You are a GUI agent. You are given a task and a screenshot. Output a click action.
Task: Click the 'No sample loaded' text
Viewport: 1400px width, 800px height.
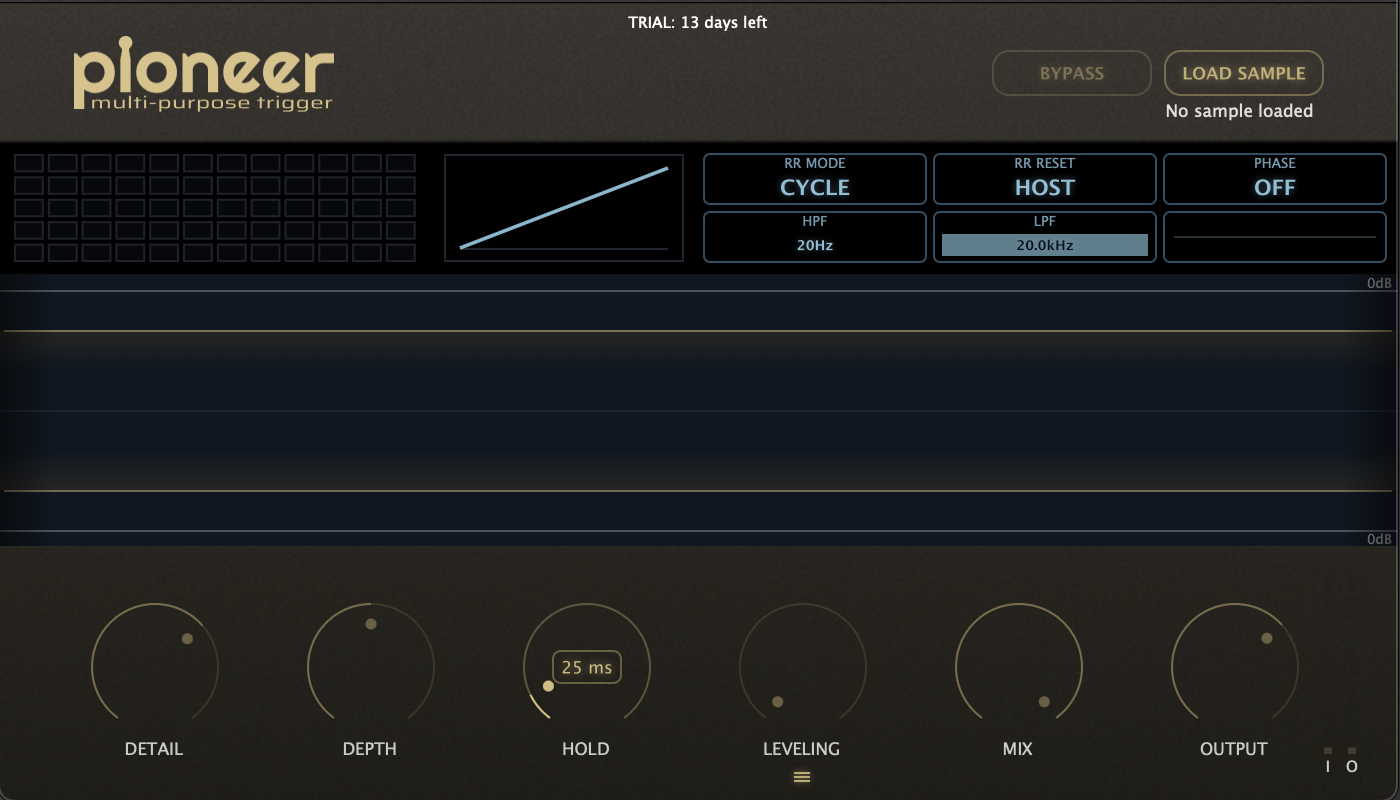1239,111
